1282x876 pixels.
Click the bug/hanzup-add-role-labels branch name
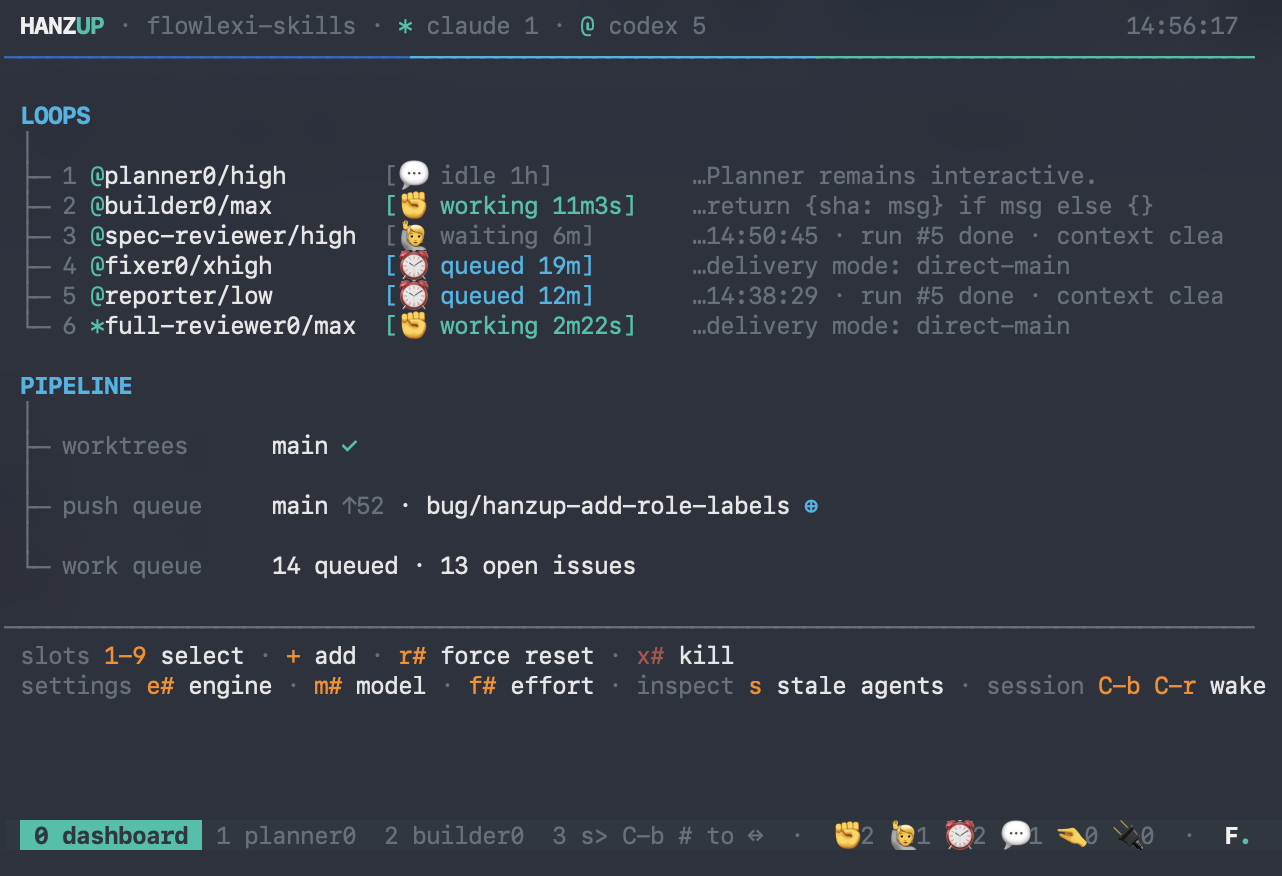pos(608,506)
